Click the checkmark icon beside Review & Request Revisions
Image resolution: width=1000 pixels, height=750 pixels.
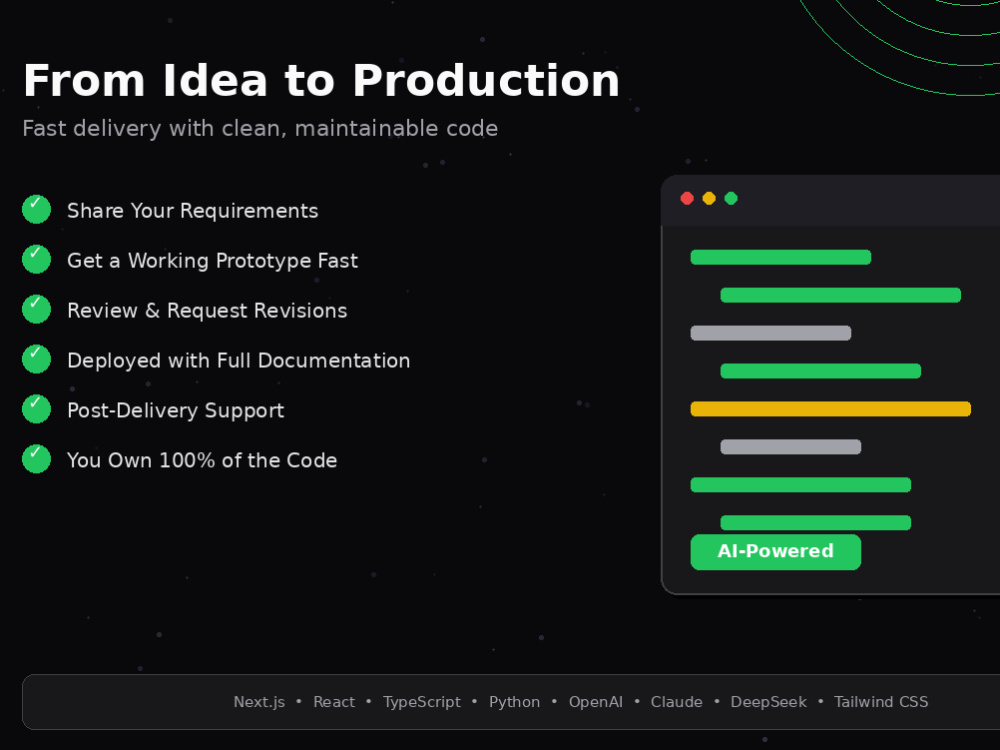point(36,309)
